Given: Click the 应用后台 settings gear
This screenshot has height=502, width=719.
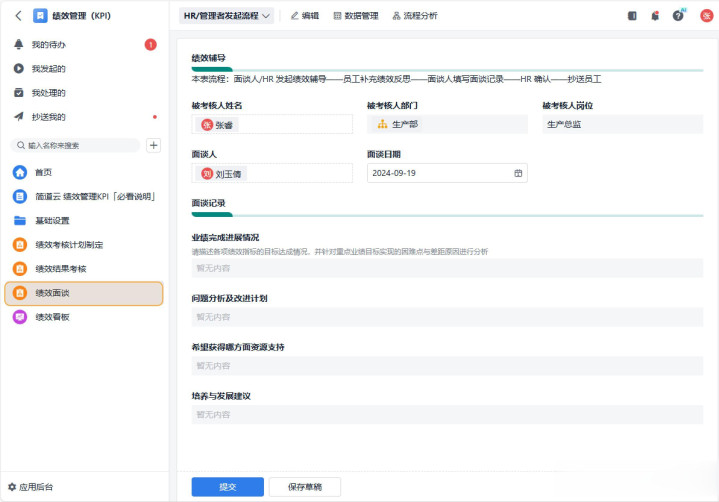Looking at the screenshot, I should pyautogui.click(x=13, y=487).
